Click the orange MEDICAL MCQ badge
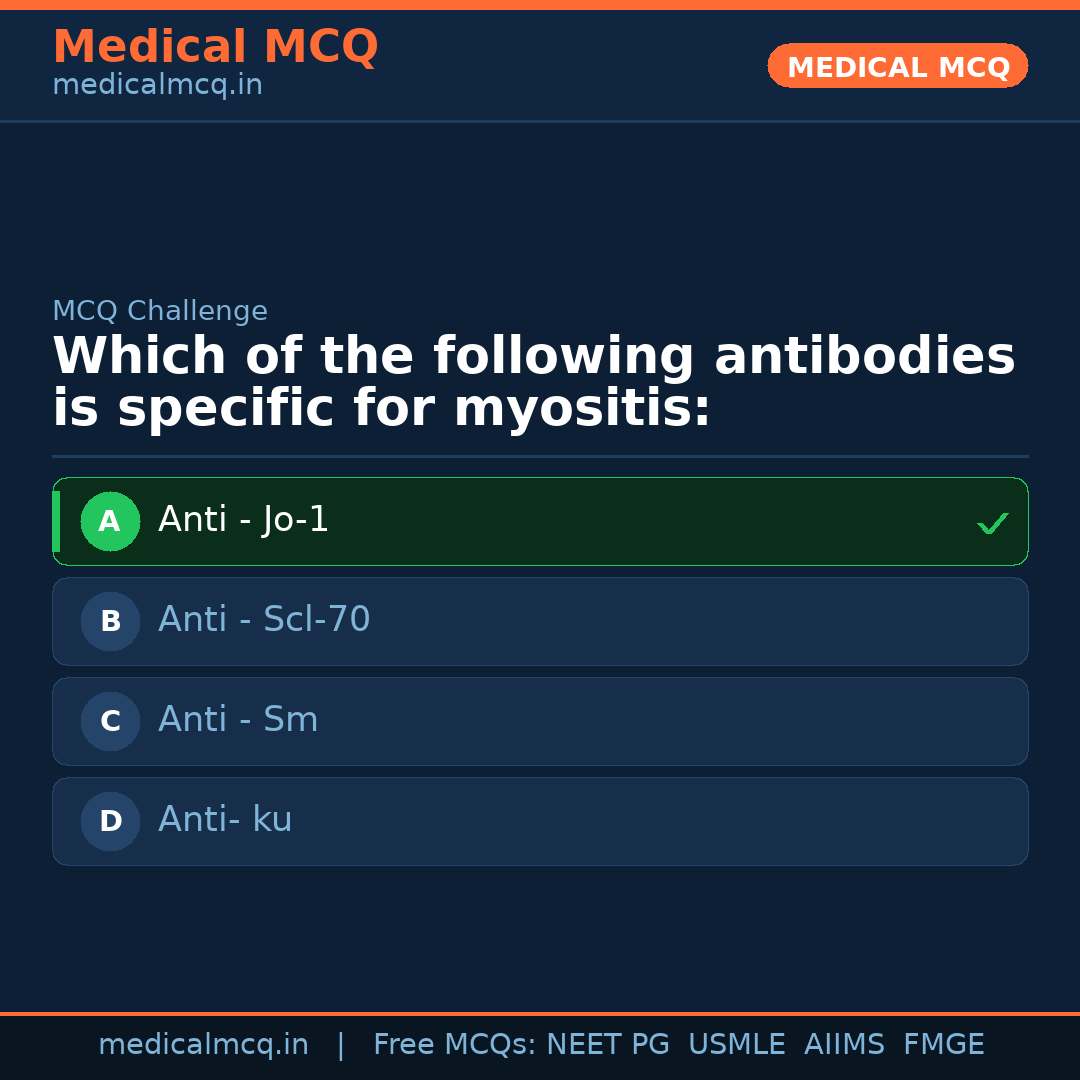 point(897,66)
